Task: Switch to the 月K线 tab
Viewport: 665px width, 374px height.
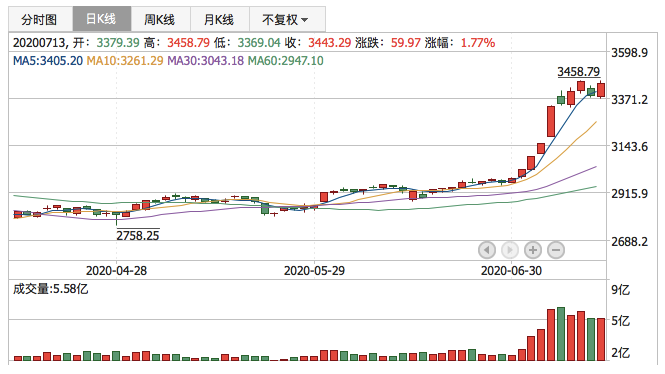Action: tap(220, 19)
